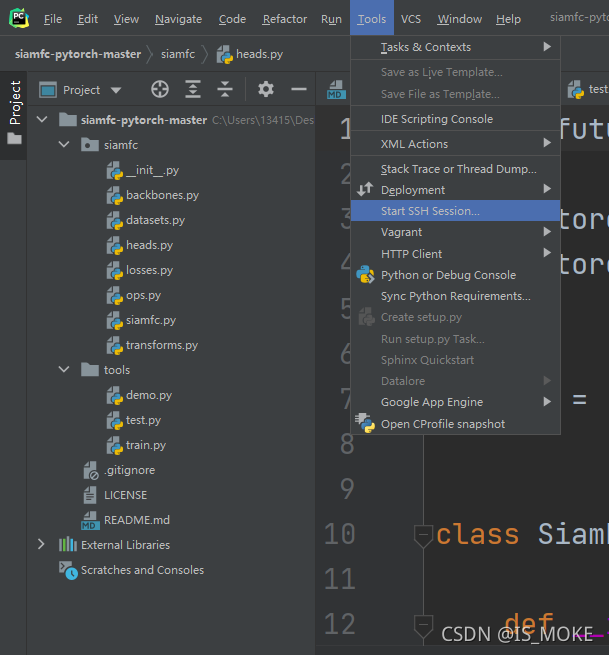Select backbones.py in project tree
This screenshot has height=655, width=609.
point(162,195)
